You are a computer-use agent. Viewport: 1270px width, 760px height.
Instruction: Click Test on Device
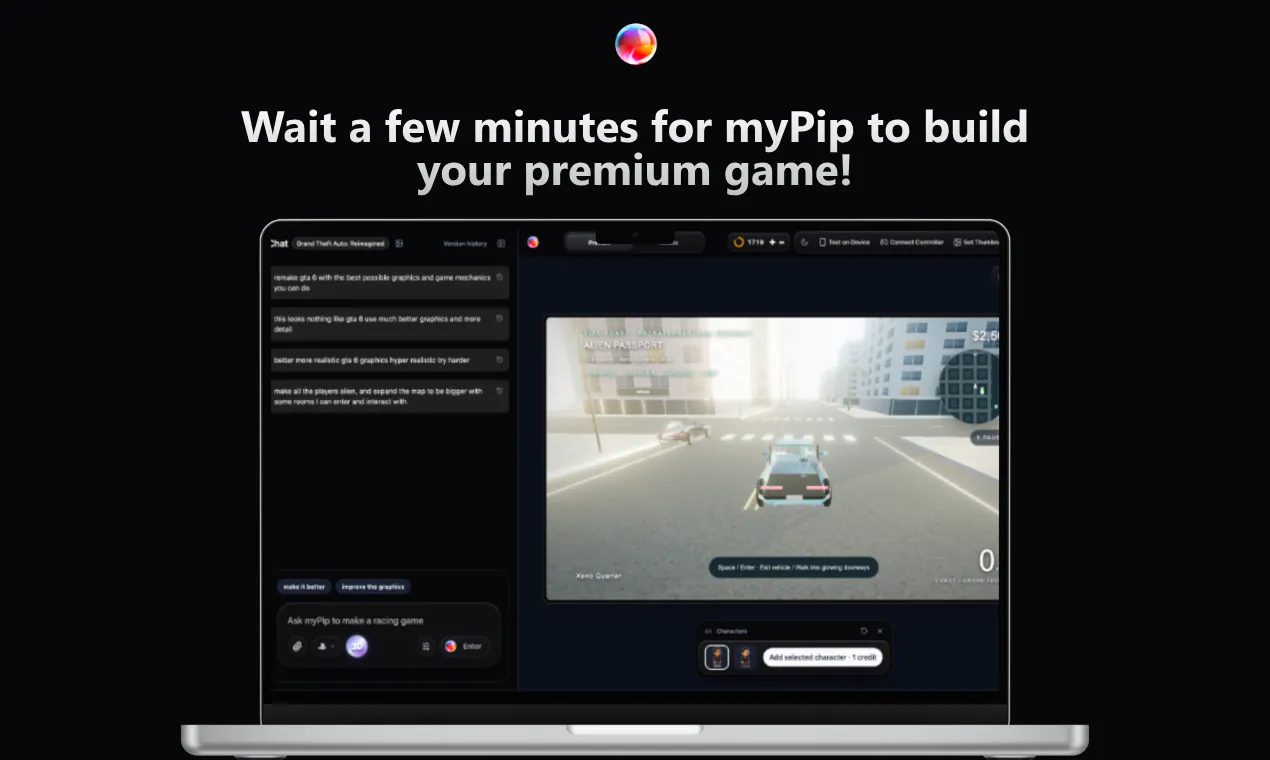(x=845, y=242)
